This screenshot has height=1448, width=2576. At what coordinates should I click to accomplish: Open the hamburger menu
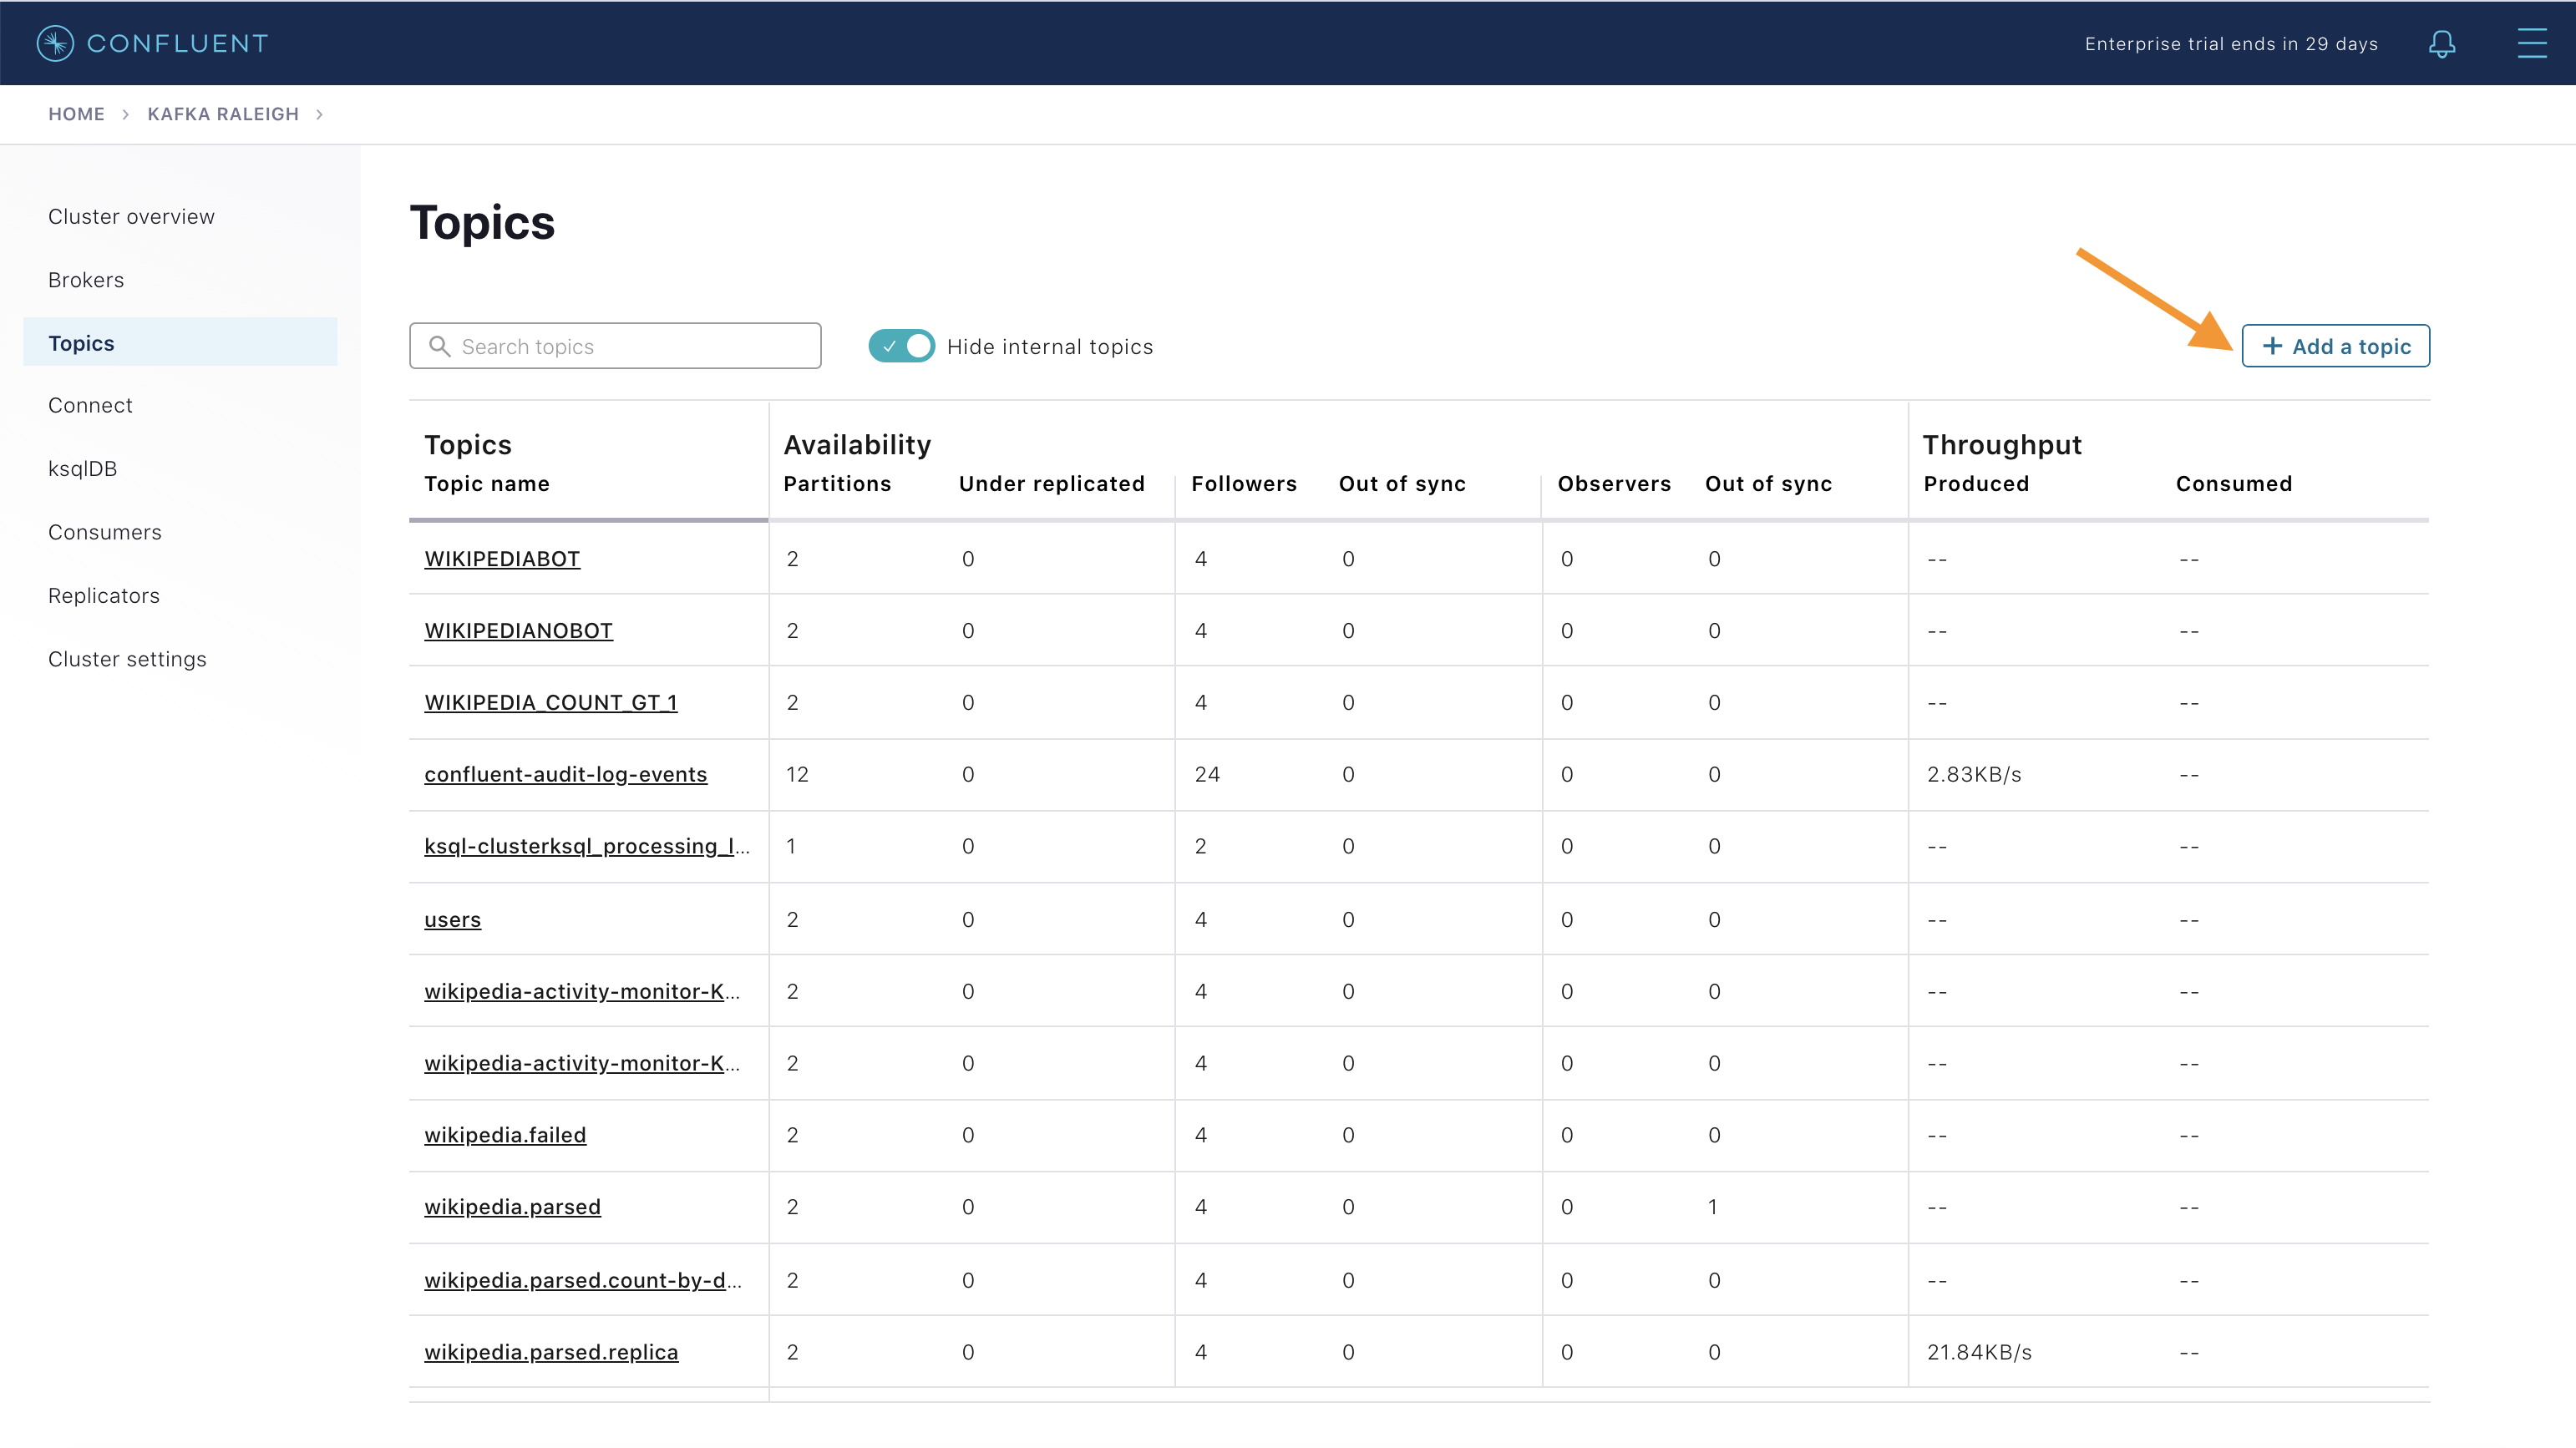2531,43
